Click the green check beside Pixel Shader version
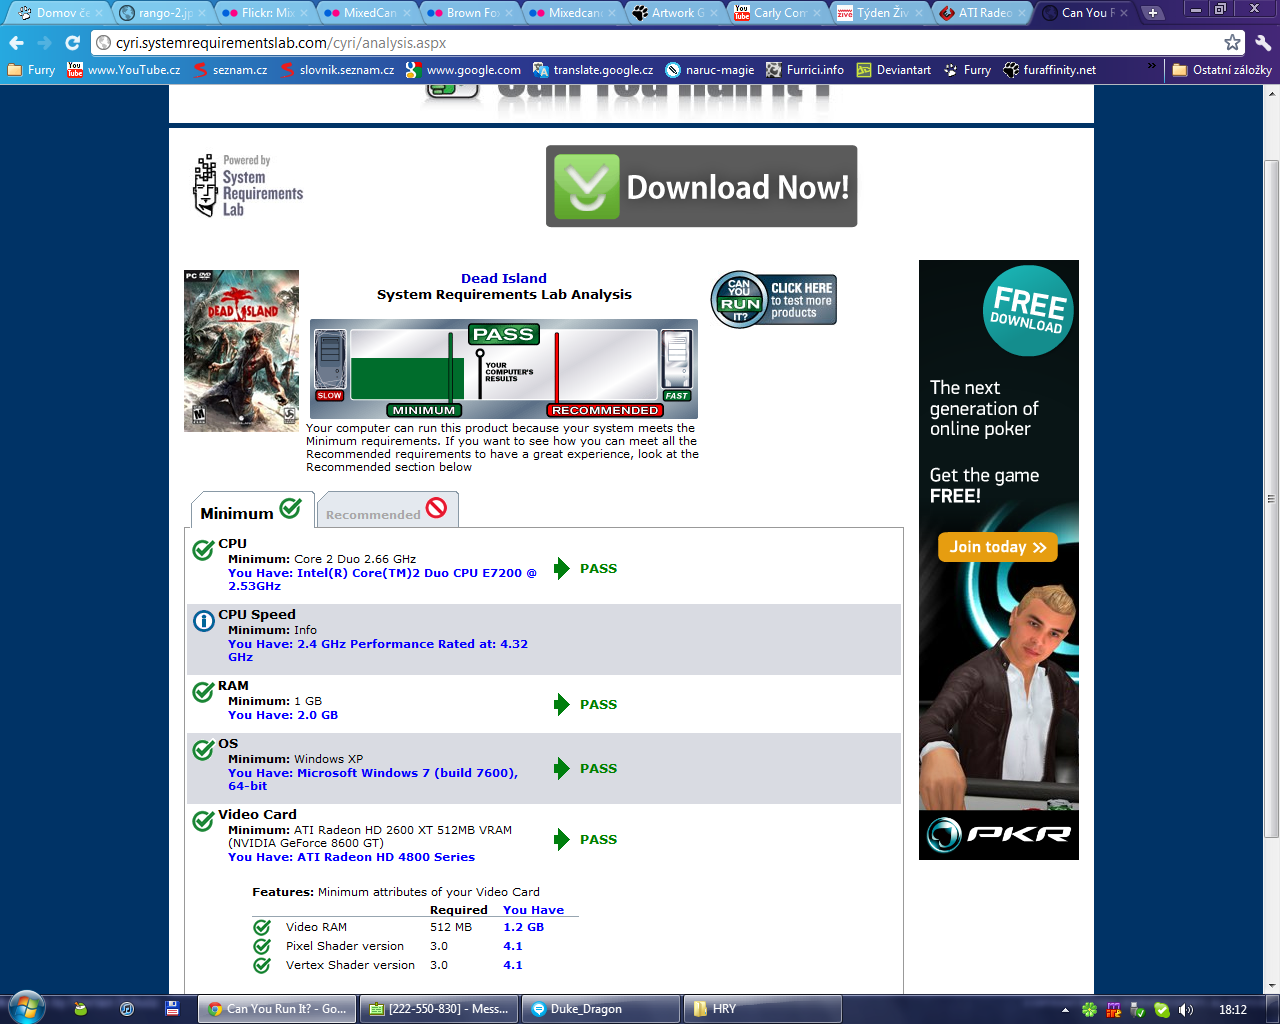The image size is (1280, 1024). pos(262,946)
